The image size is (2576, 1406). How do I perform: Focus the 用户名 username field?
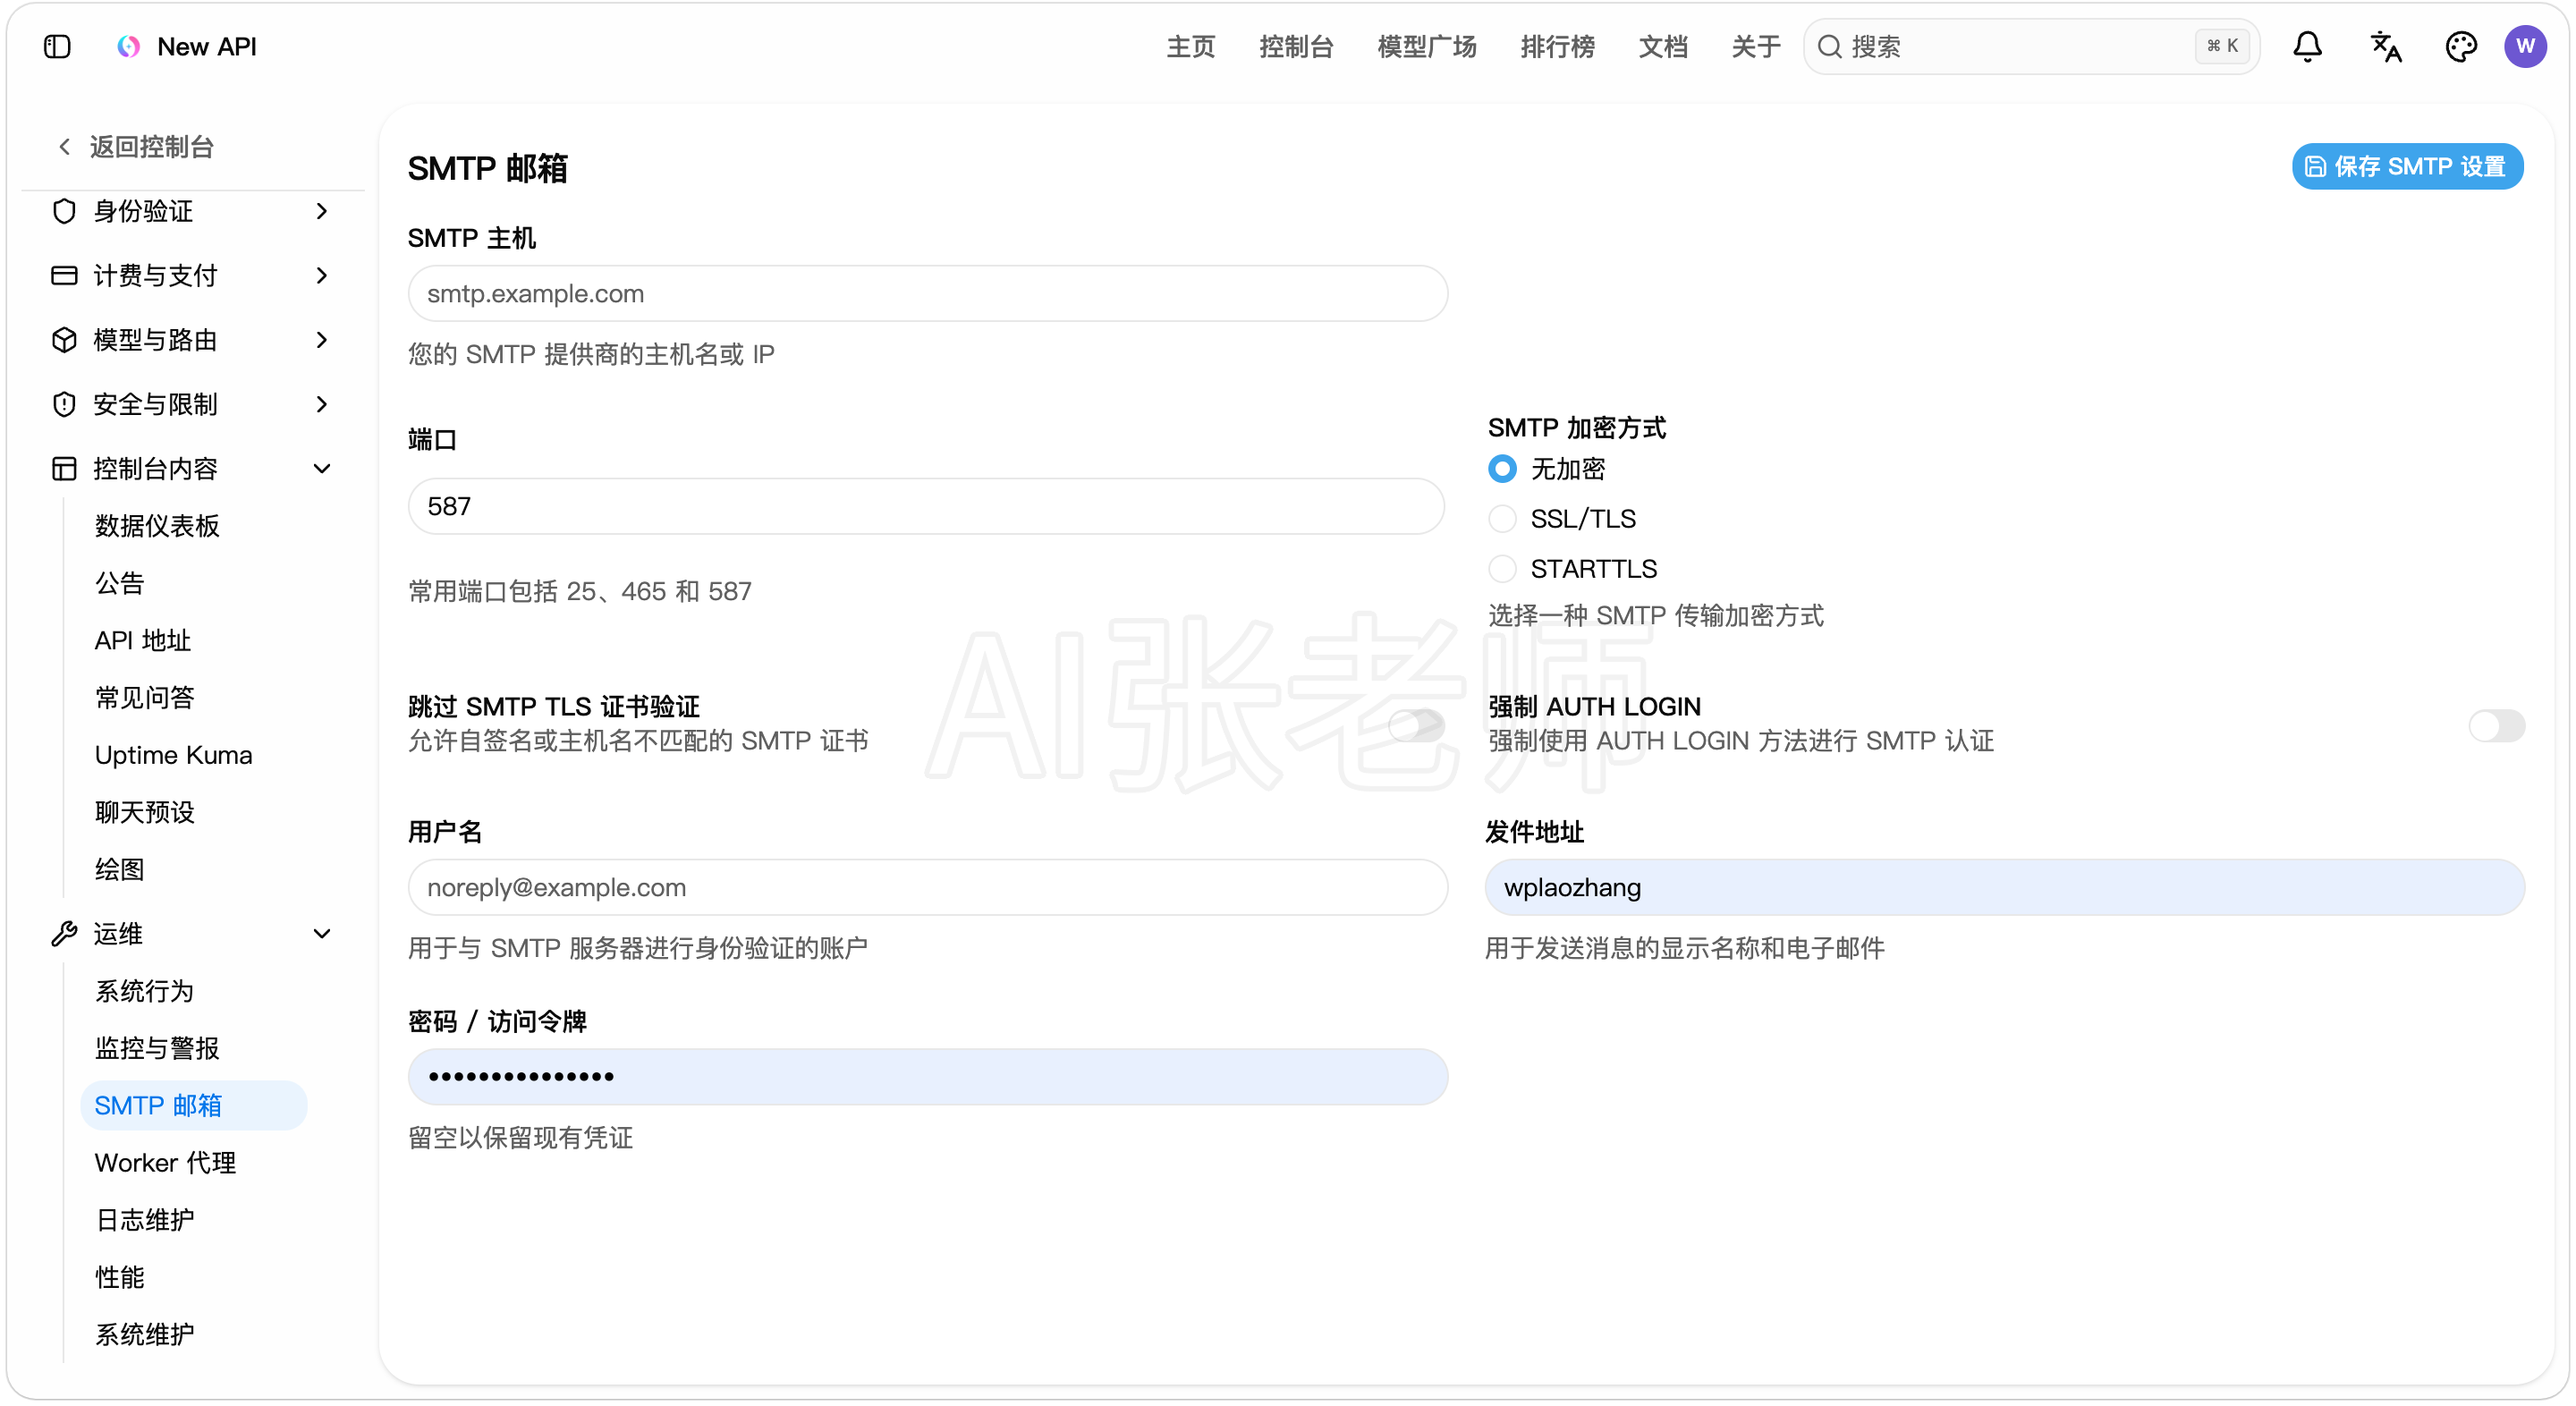[x=927, y=887]
